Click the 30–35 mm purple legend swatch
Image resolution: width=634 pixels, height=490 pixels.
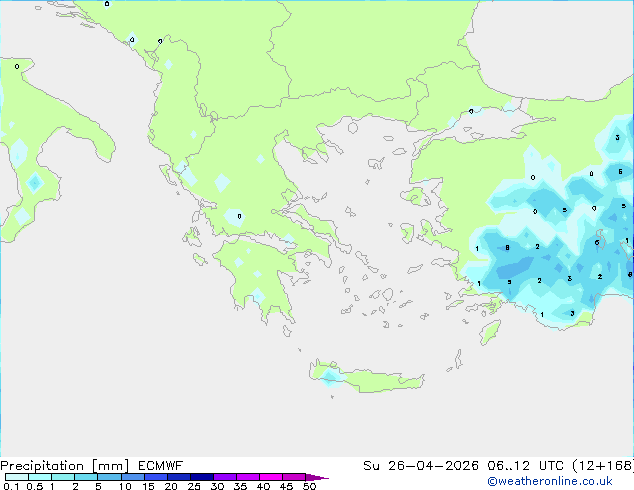pos(225,477)
